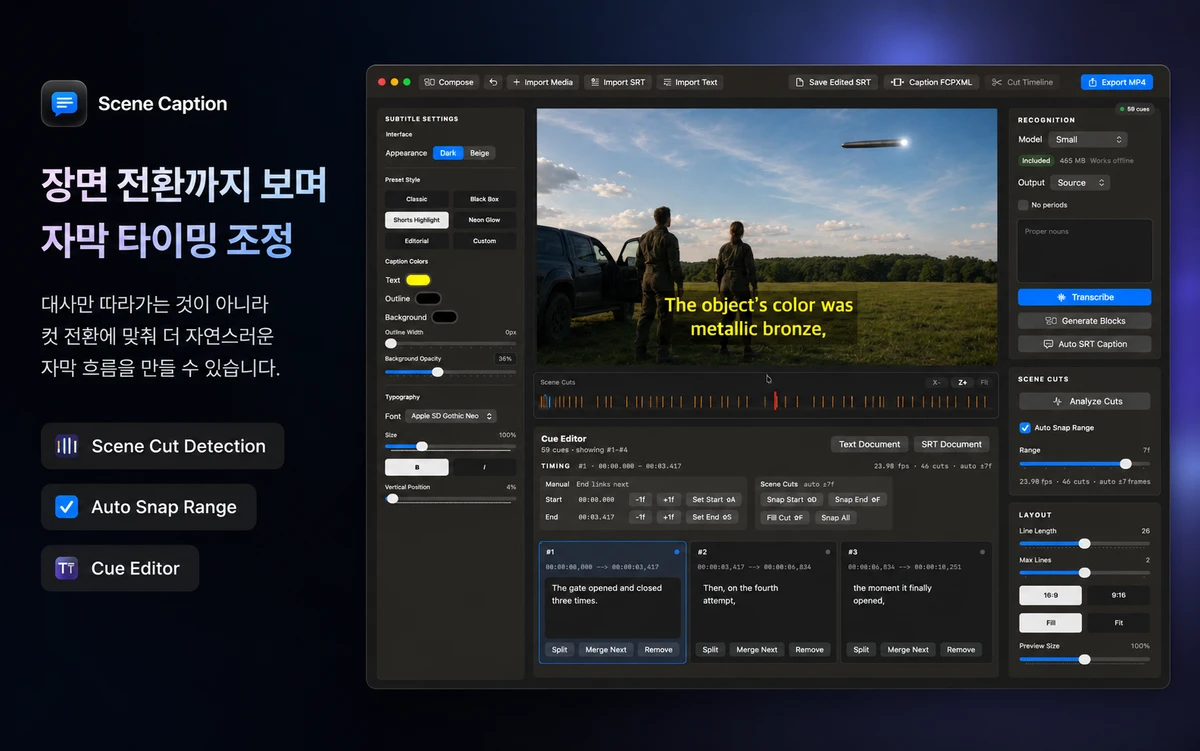Image resolution: width=1200 pixels, height=751 pixels.
Task: Select the Custom preset style
Action: click(485, 241)
